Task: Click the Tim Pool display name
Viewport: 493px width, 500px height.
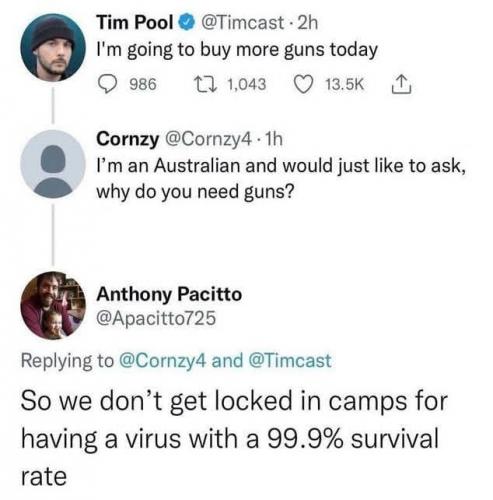Action: pyautogui.click(x=135, y=23)
